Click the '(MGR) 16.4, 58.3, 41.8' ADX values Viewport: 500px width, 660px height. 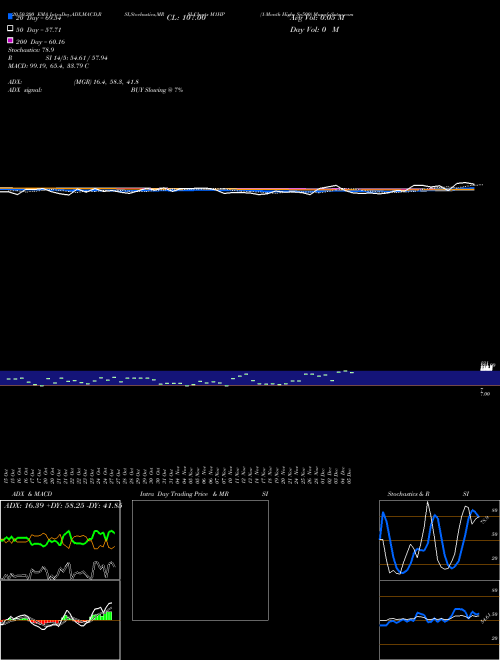click(x=106, y=82)
